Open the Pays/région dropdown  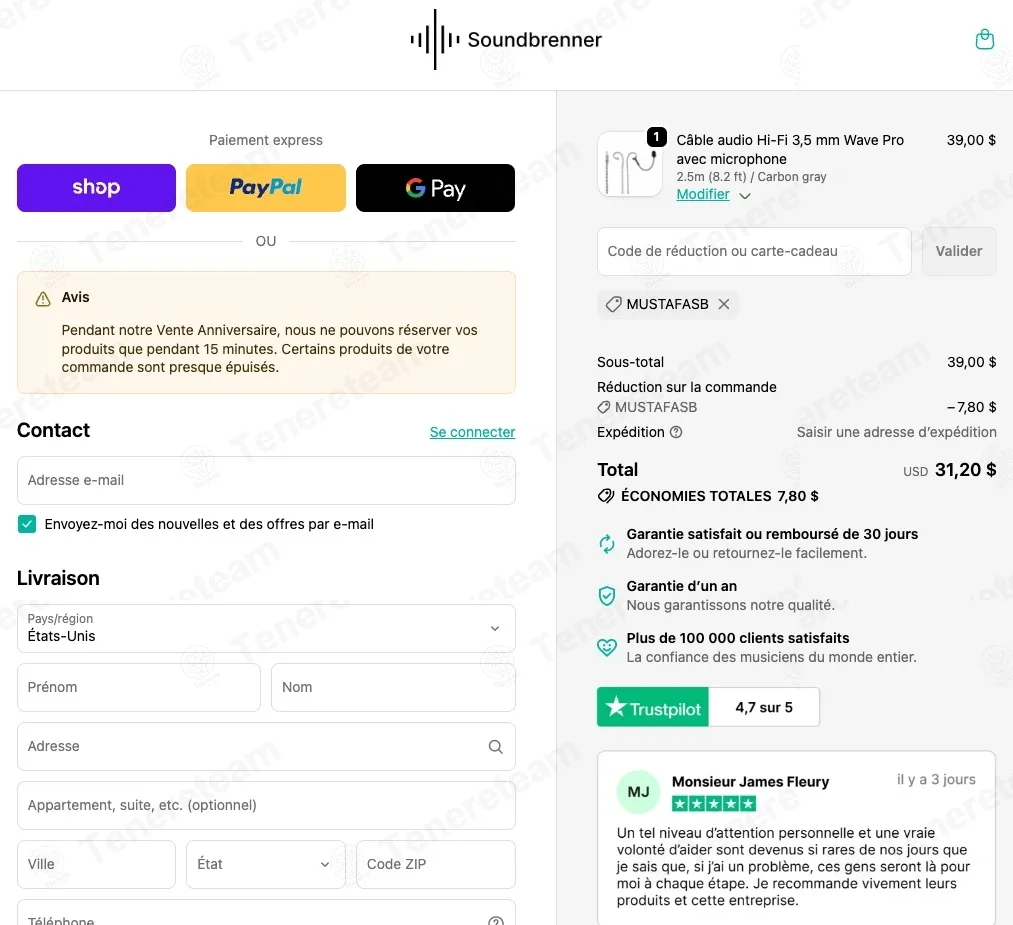[266, 629]
